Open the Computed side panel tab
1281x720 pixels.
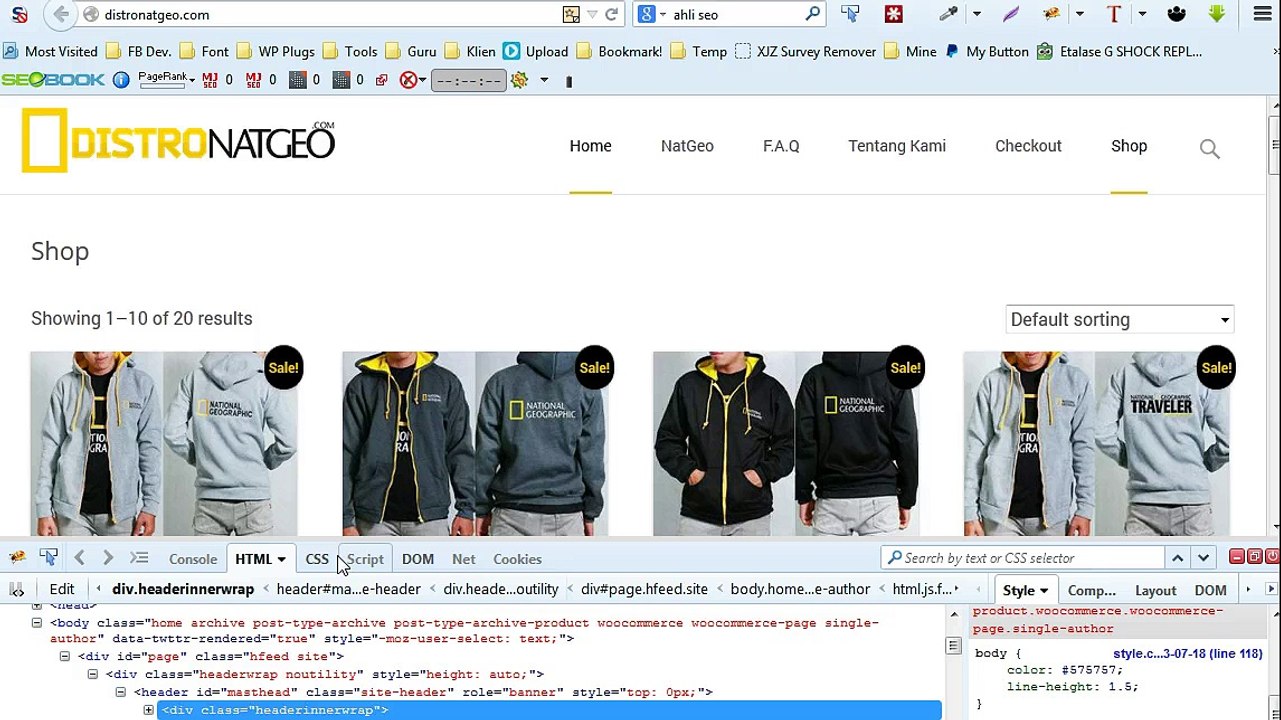(x=1092, y=590)
